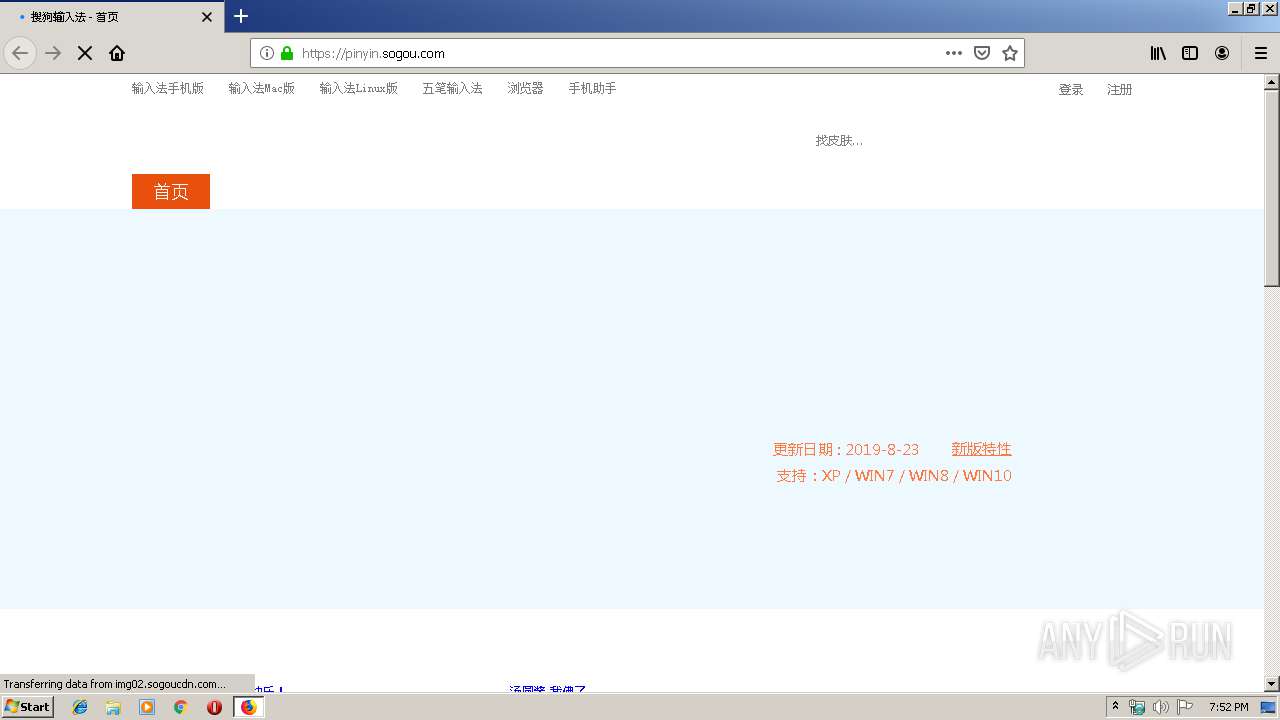Open the Library bookmarks icon
Viewport: 1280px width, 720px height.
pos(1158,53)
